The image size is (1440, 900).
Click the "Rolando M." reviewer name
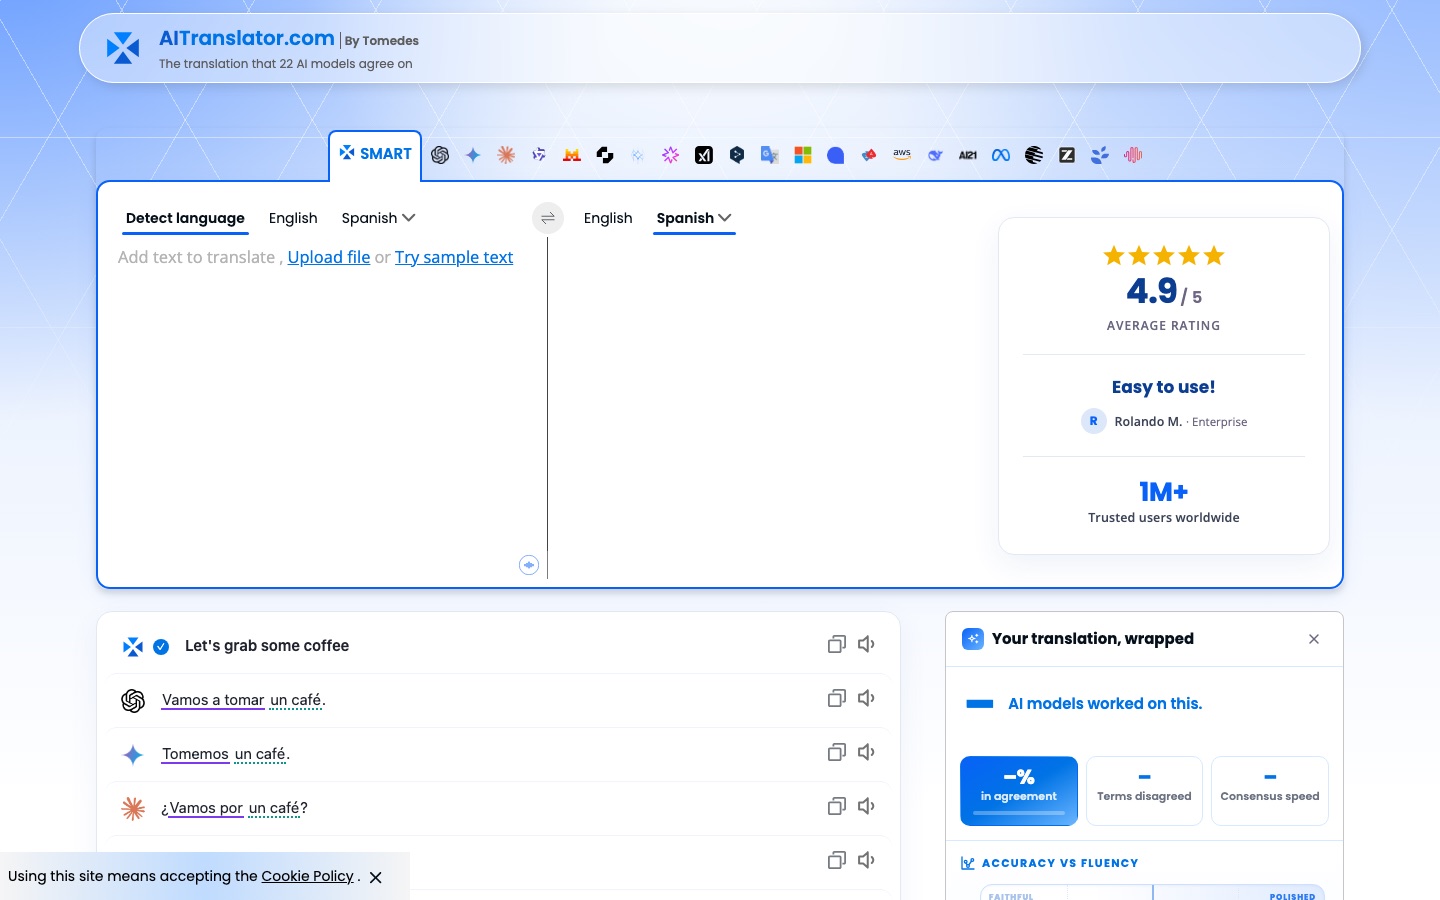click(1148, 421)
